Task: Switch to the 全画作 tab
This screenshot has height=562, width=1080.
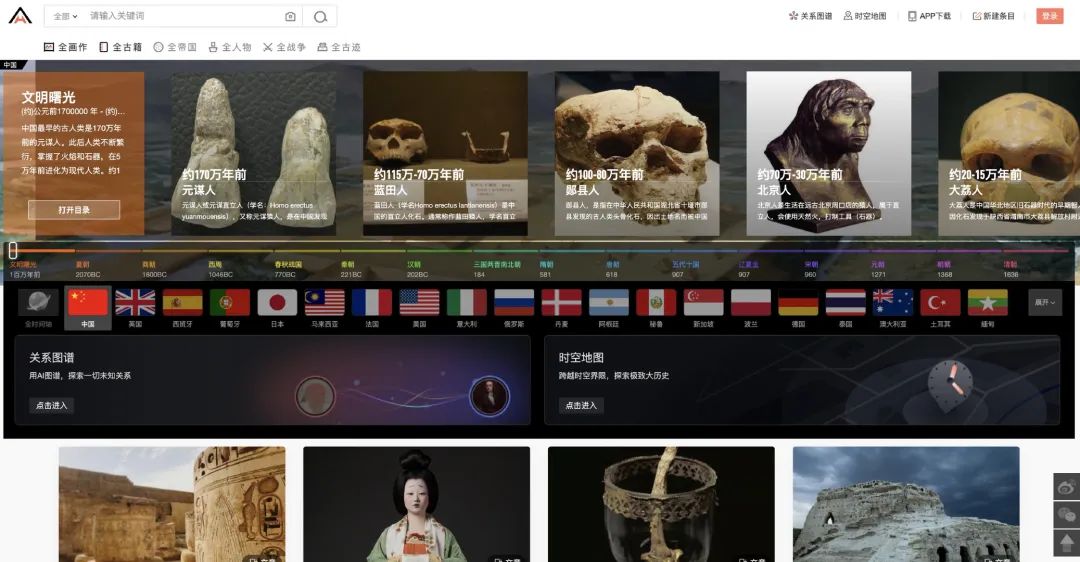Action: pyautogui.click(x=66, y=47)
